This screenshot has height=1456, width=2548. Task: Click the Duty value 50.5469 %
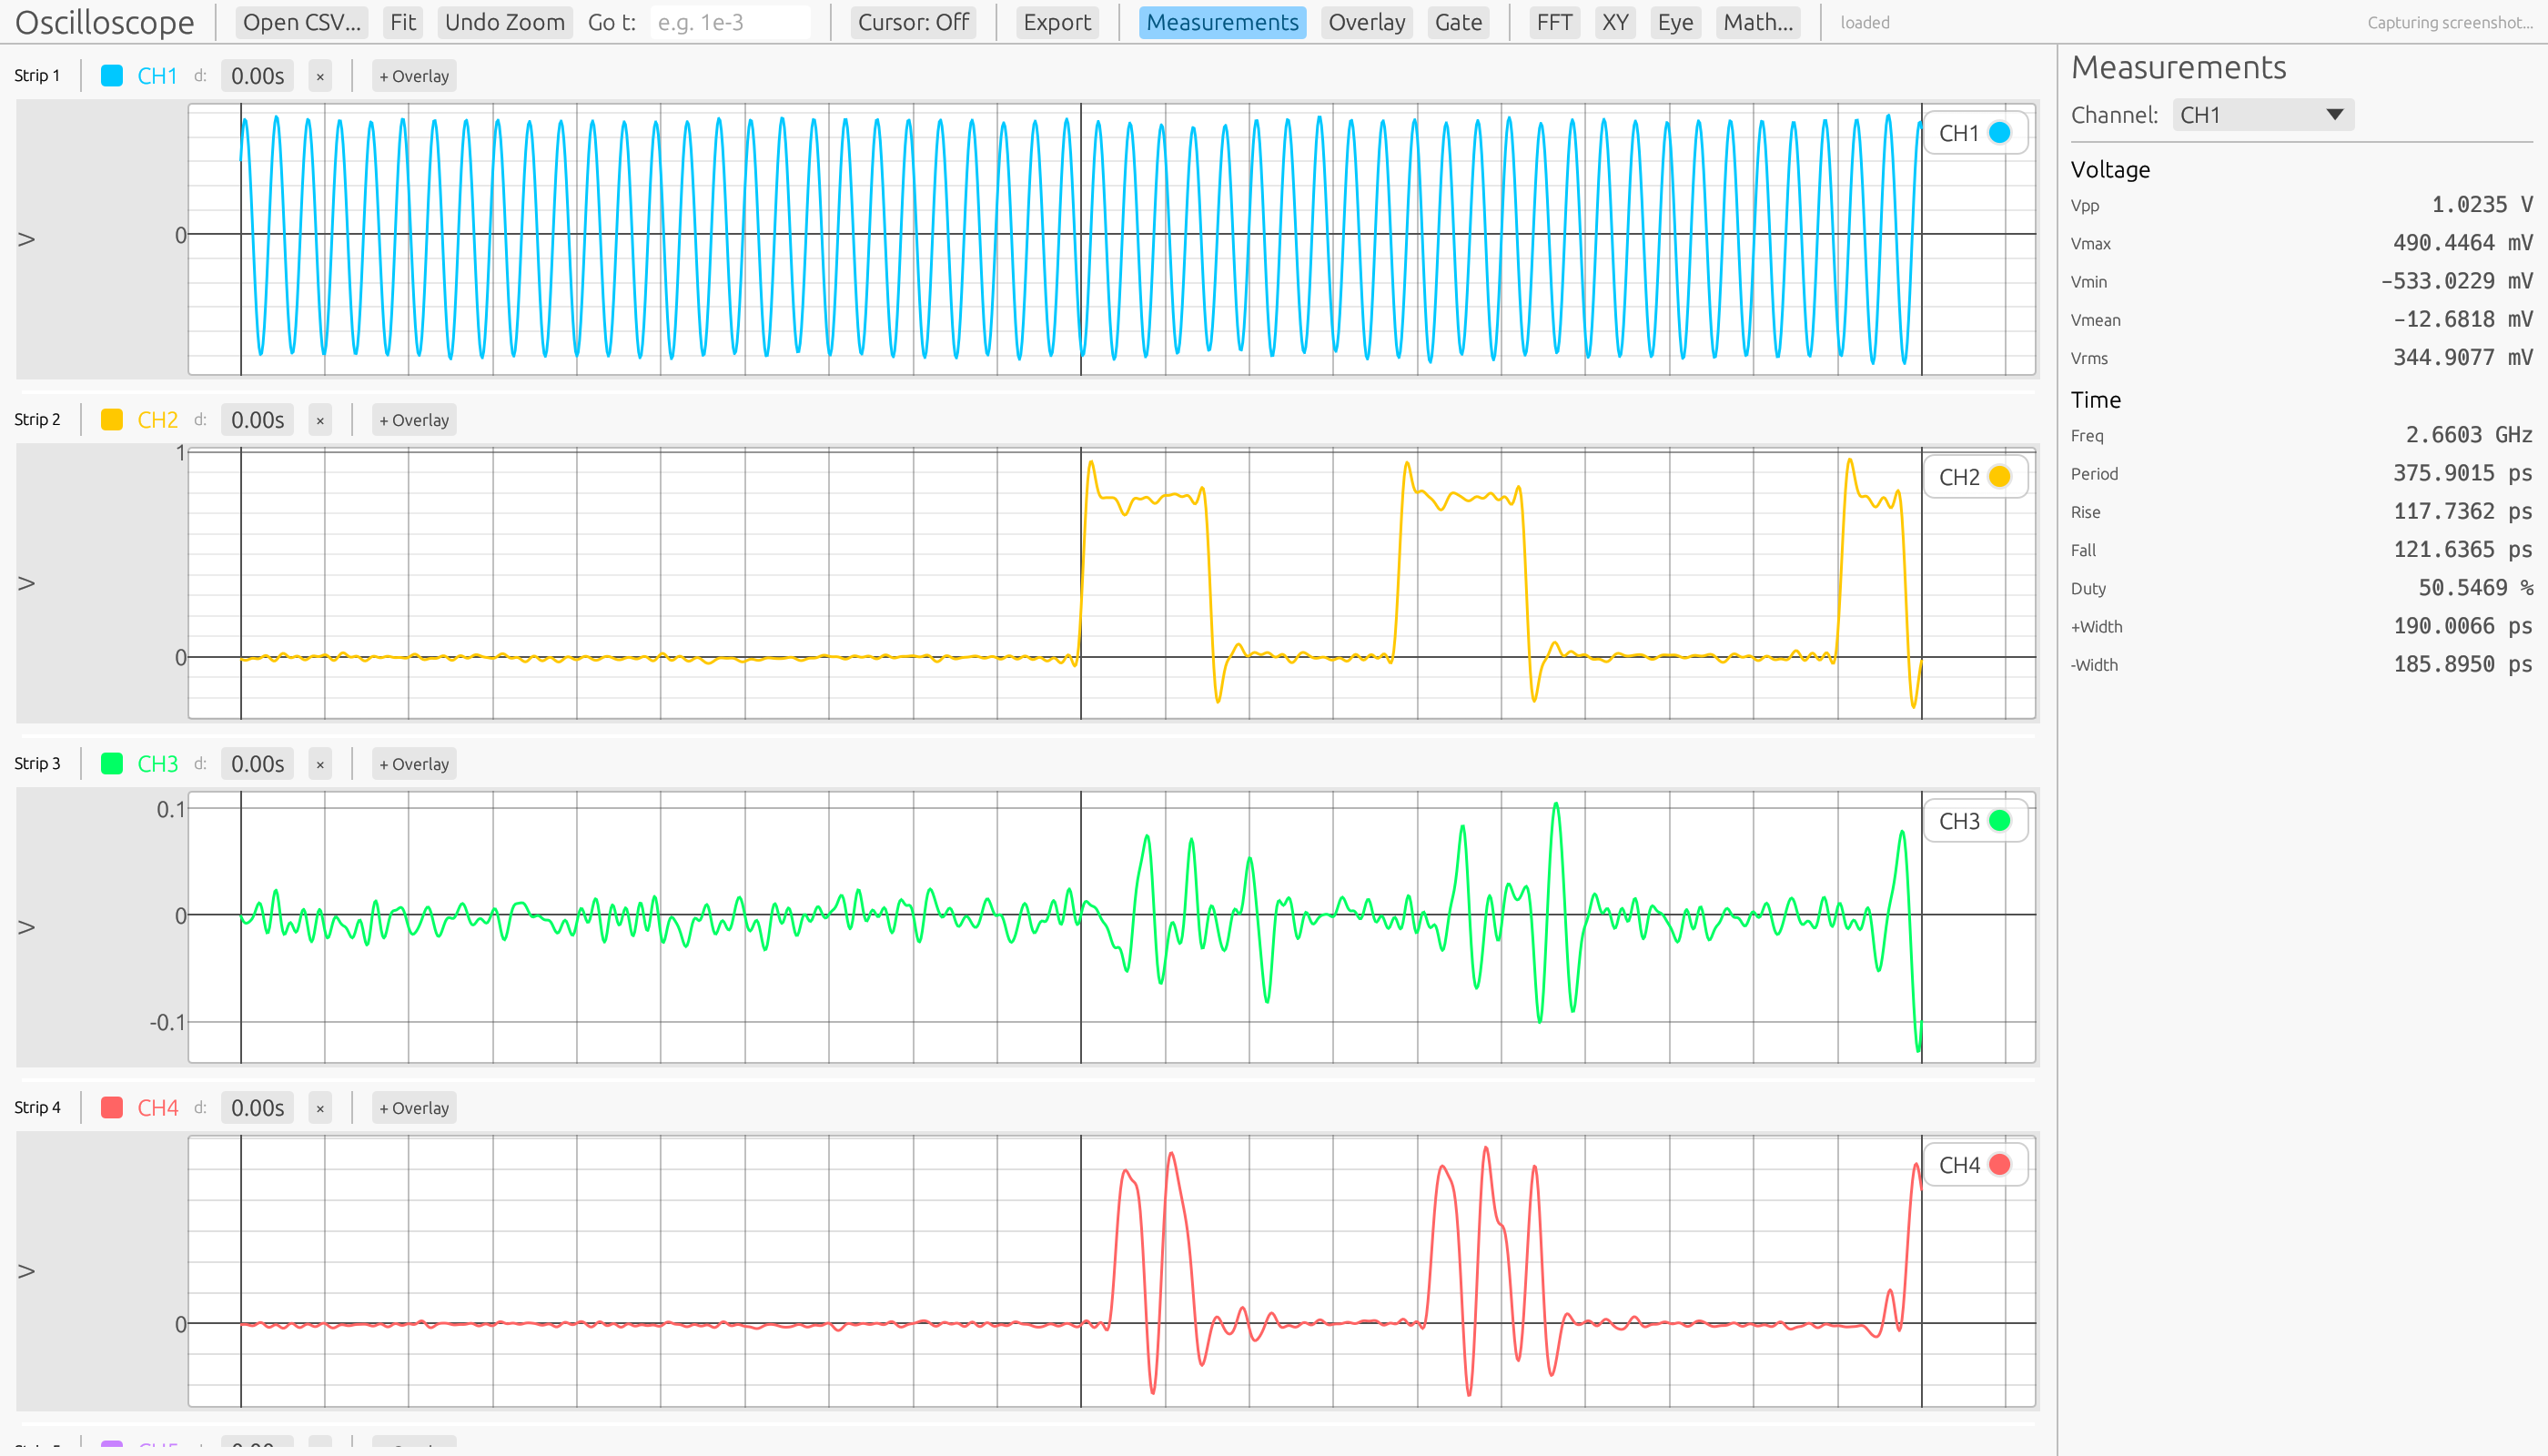2475,587
